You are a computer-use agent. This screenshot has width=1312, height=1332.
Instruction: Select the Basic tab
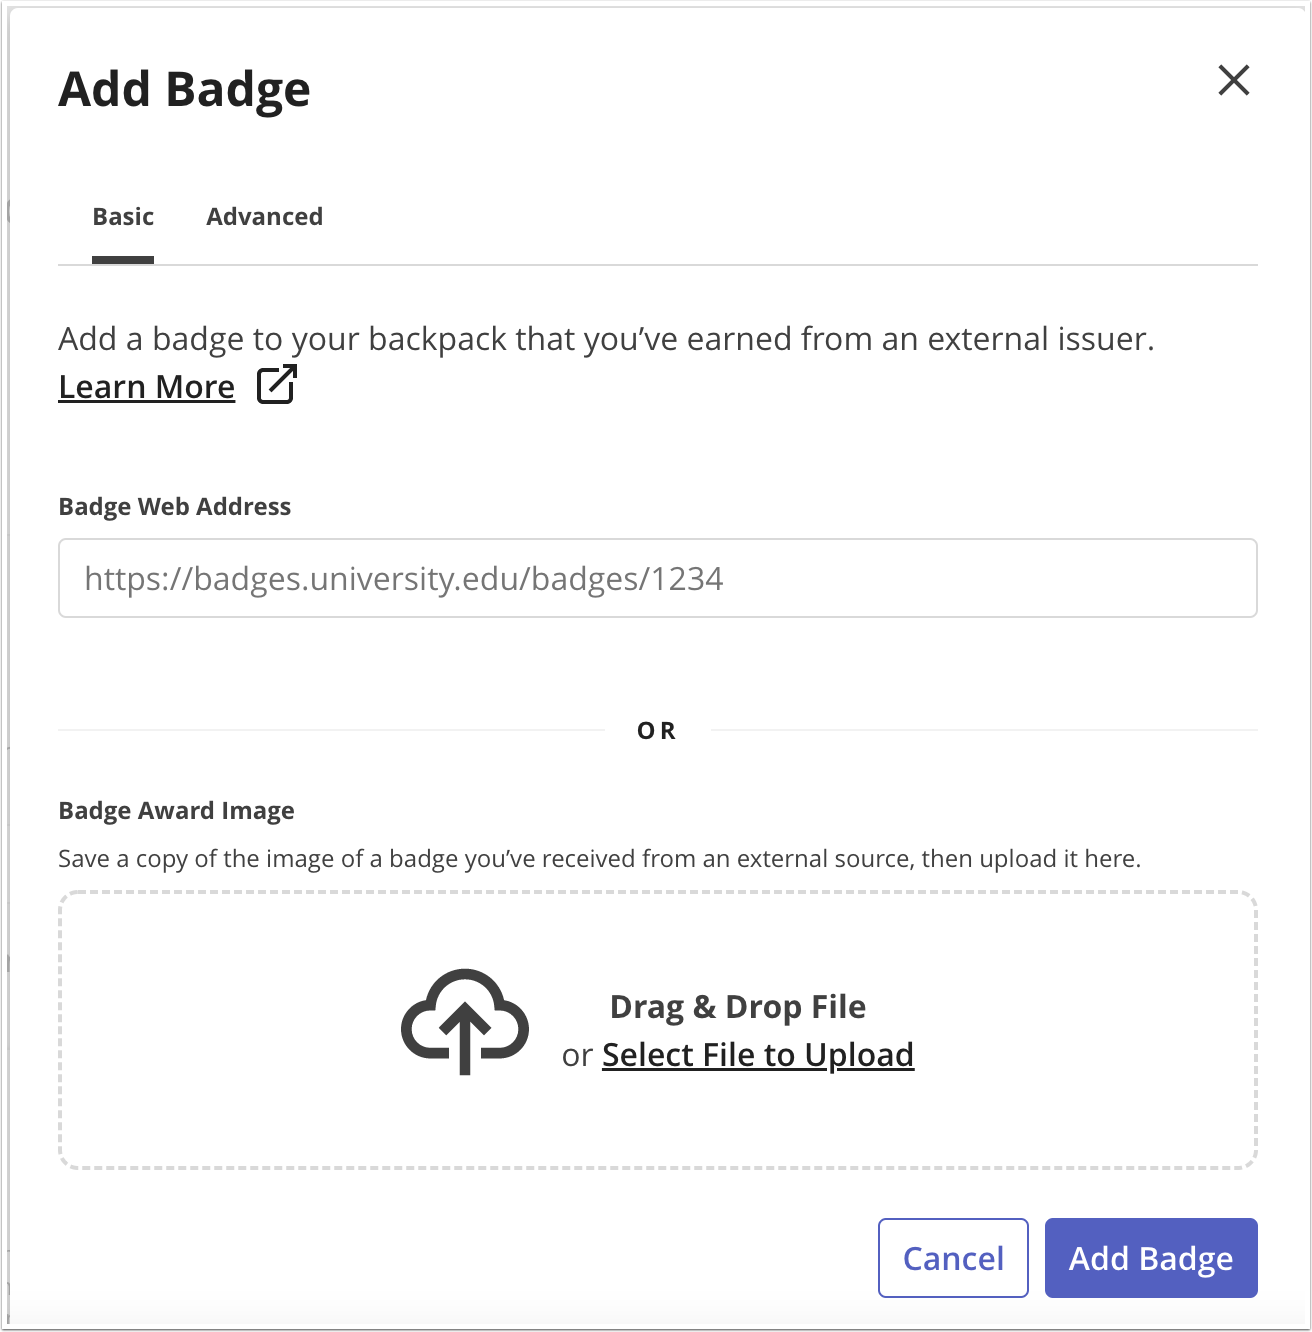(x=122, y=216)
